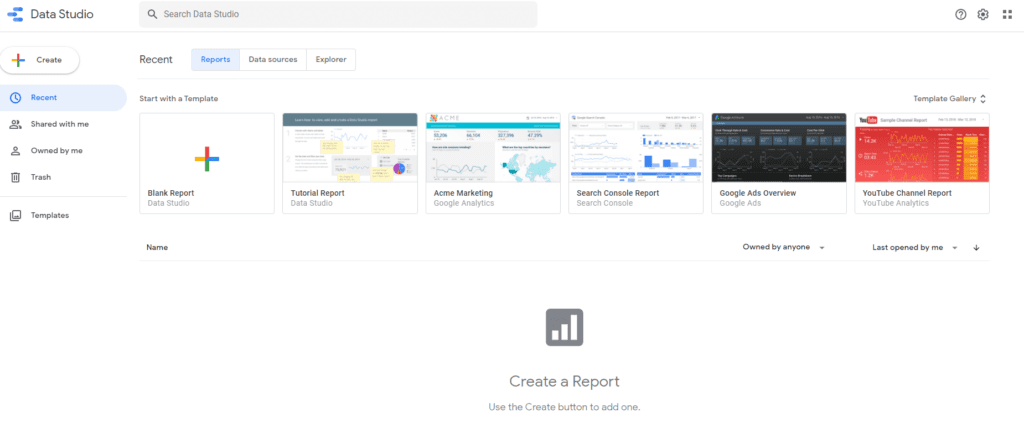
Task: Select the Reports tab
Action: [216, 59]
